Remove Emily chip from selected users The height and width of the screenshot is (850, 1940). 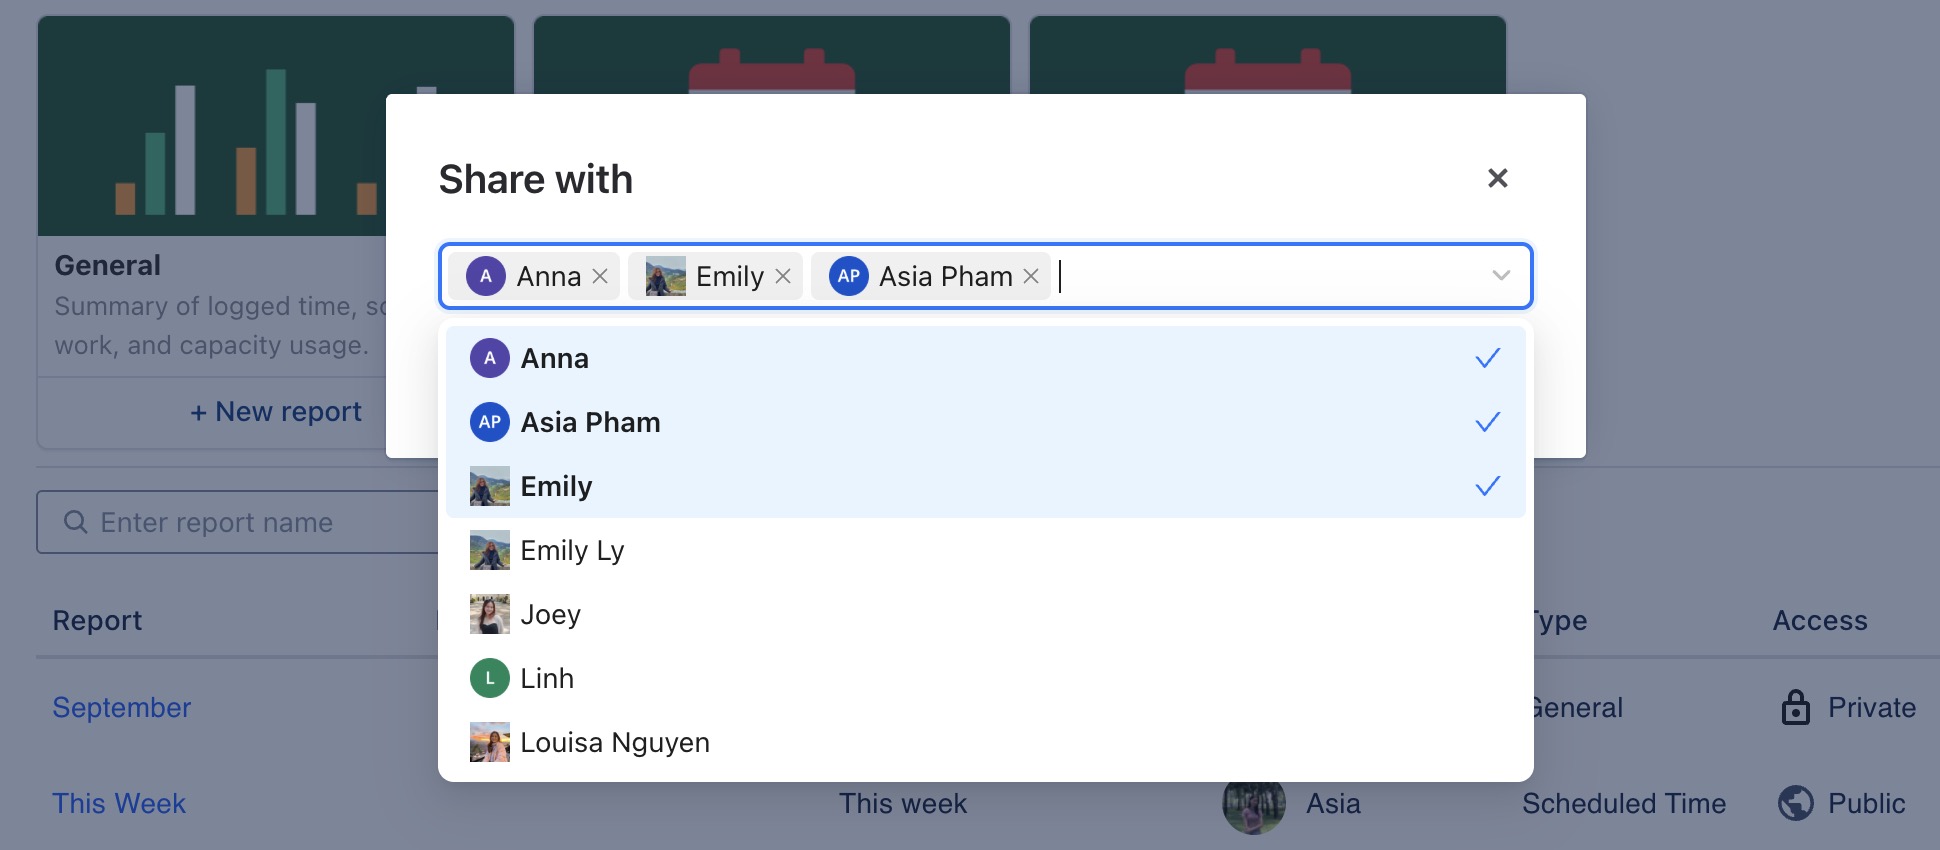[x=783, y=276]
